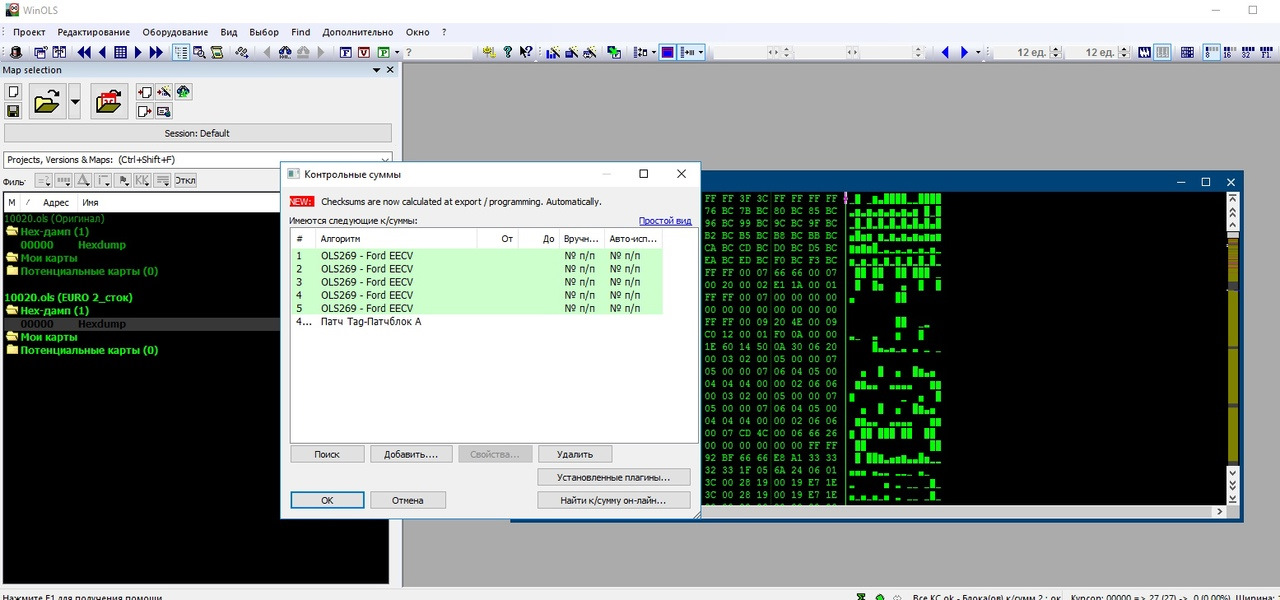
Task: Select floating-point data view
Action: (1265, 52)
